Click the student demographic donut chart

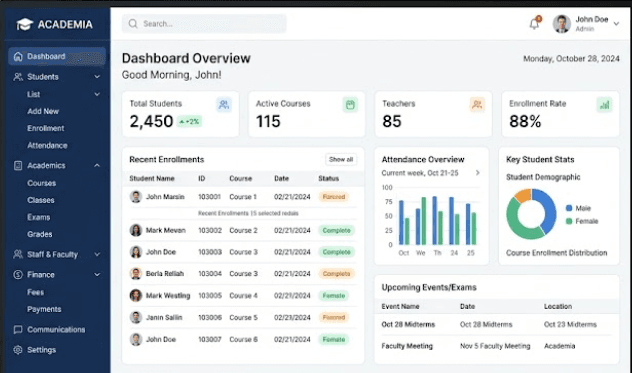coord(531,214)
